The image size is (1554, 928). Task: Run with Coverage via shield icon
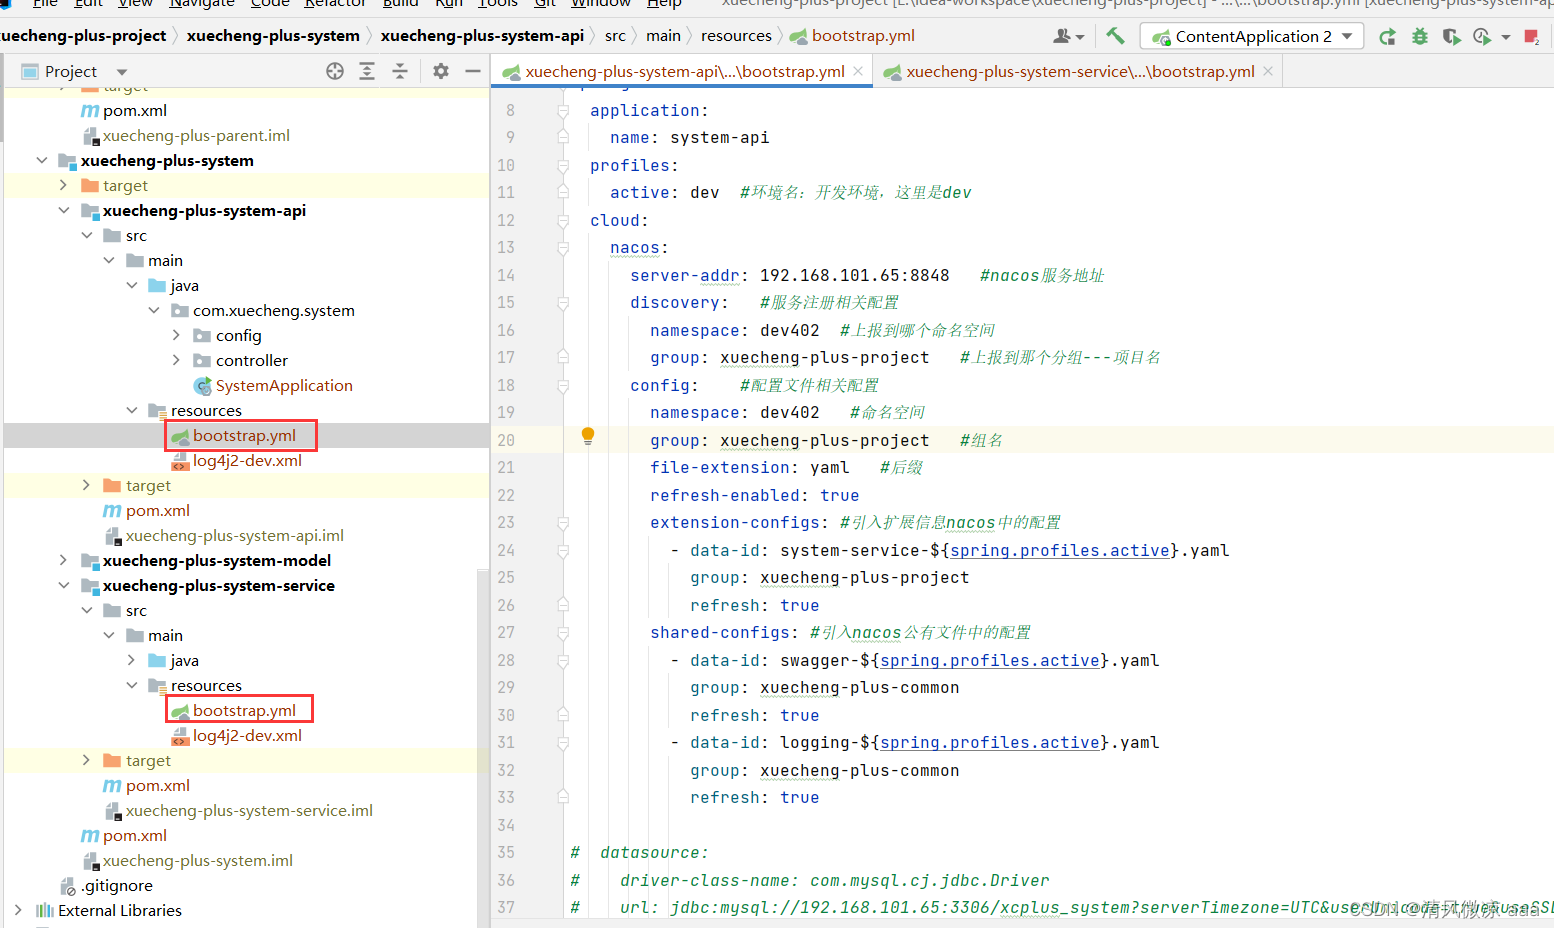[1452, 37]
